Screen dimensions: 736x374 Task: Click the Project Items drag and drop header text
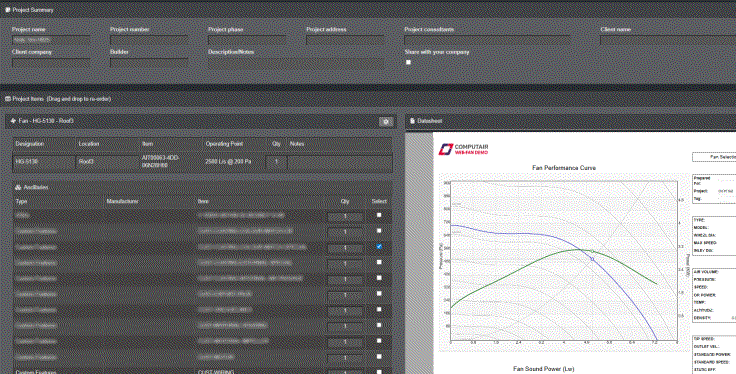pos(61,99)
